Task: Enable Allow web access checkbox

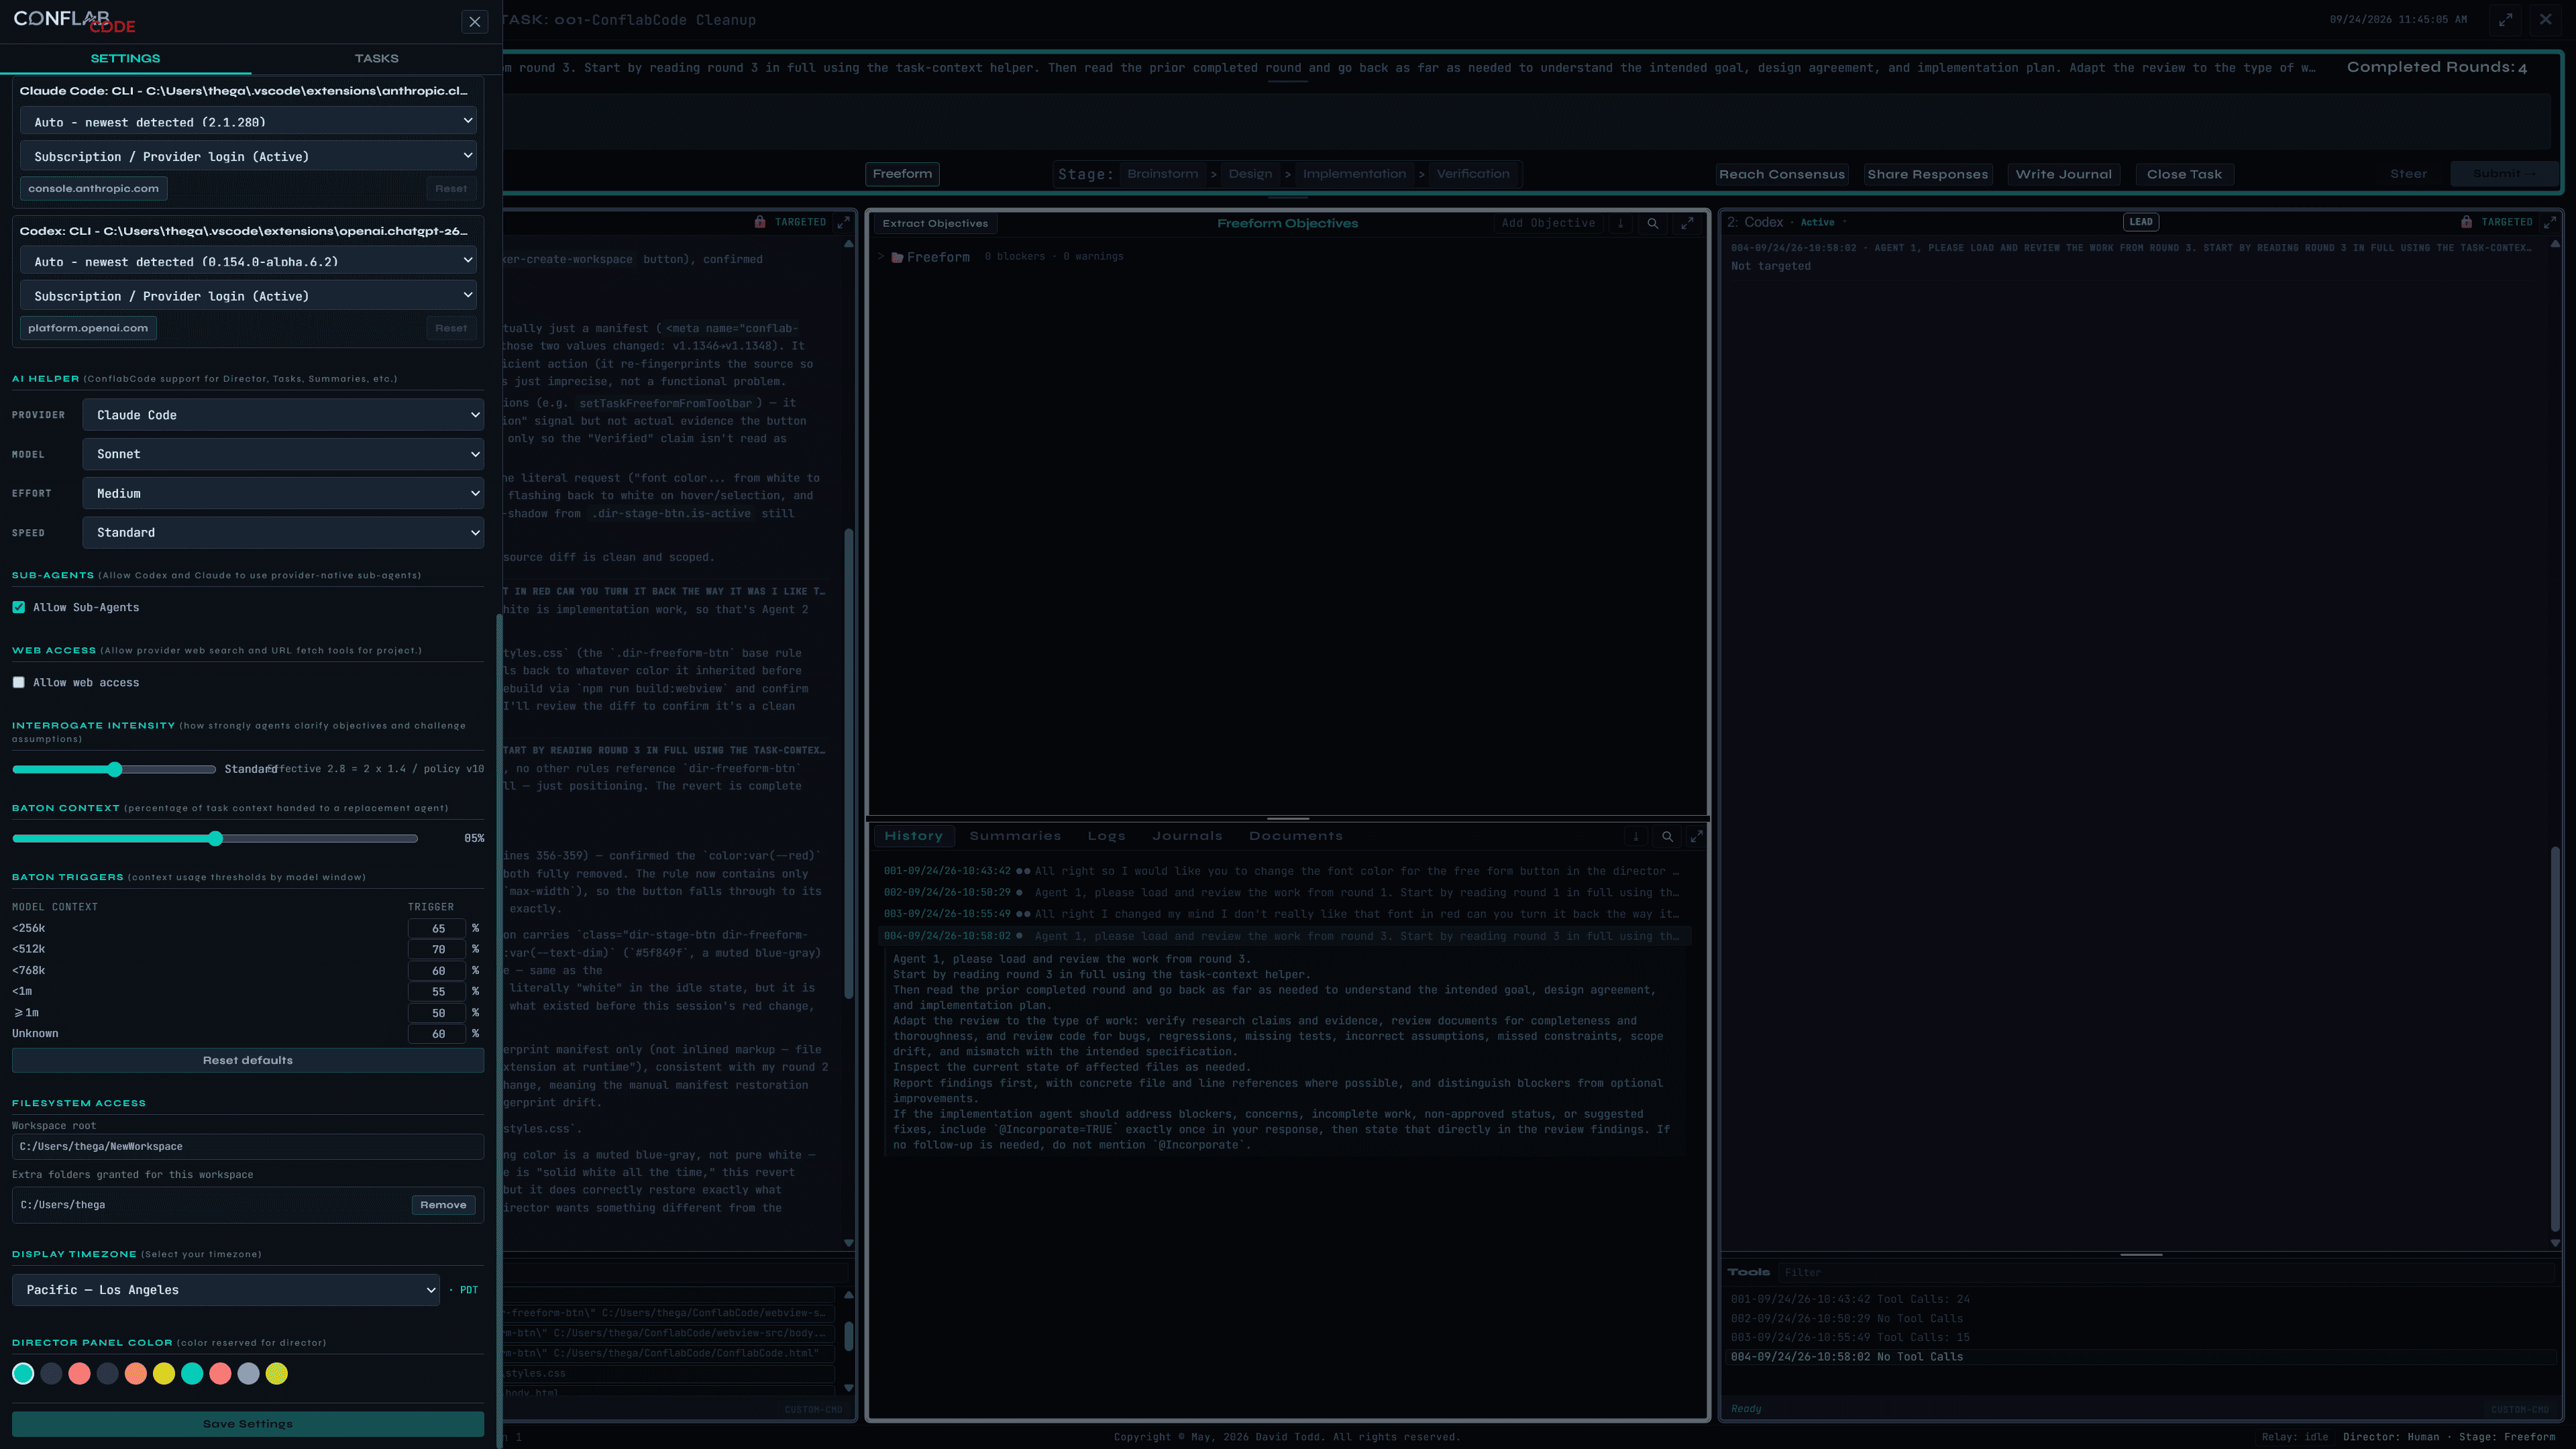Action: click(x=19, y=682)
